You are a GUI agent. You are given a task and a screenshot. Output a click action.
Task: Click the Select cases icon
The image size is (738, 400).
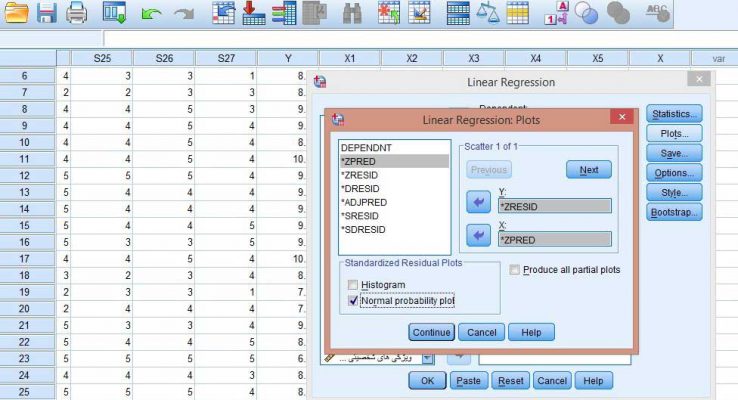[517, 13]
